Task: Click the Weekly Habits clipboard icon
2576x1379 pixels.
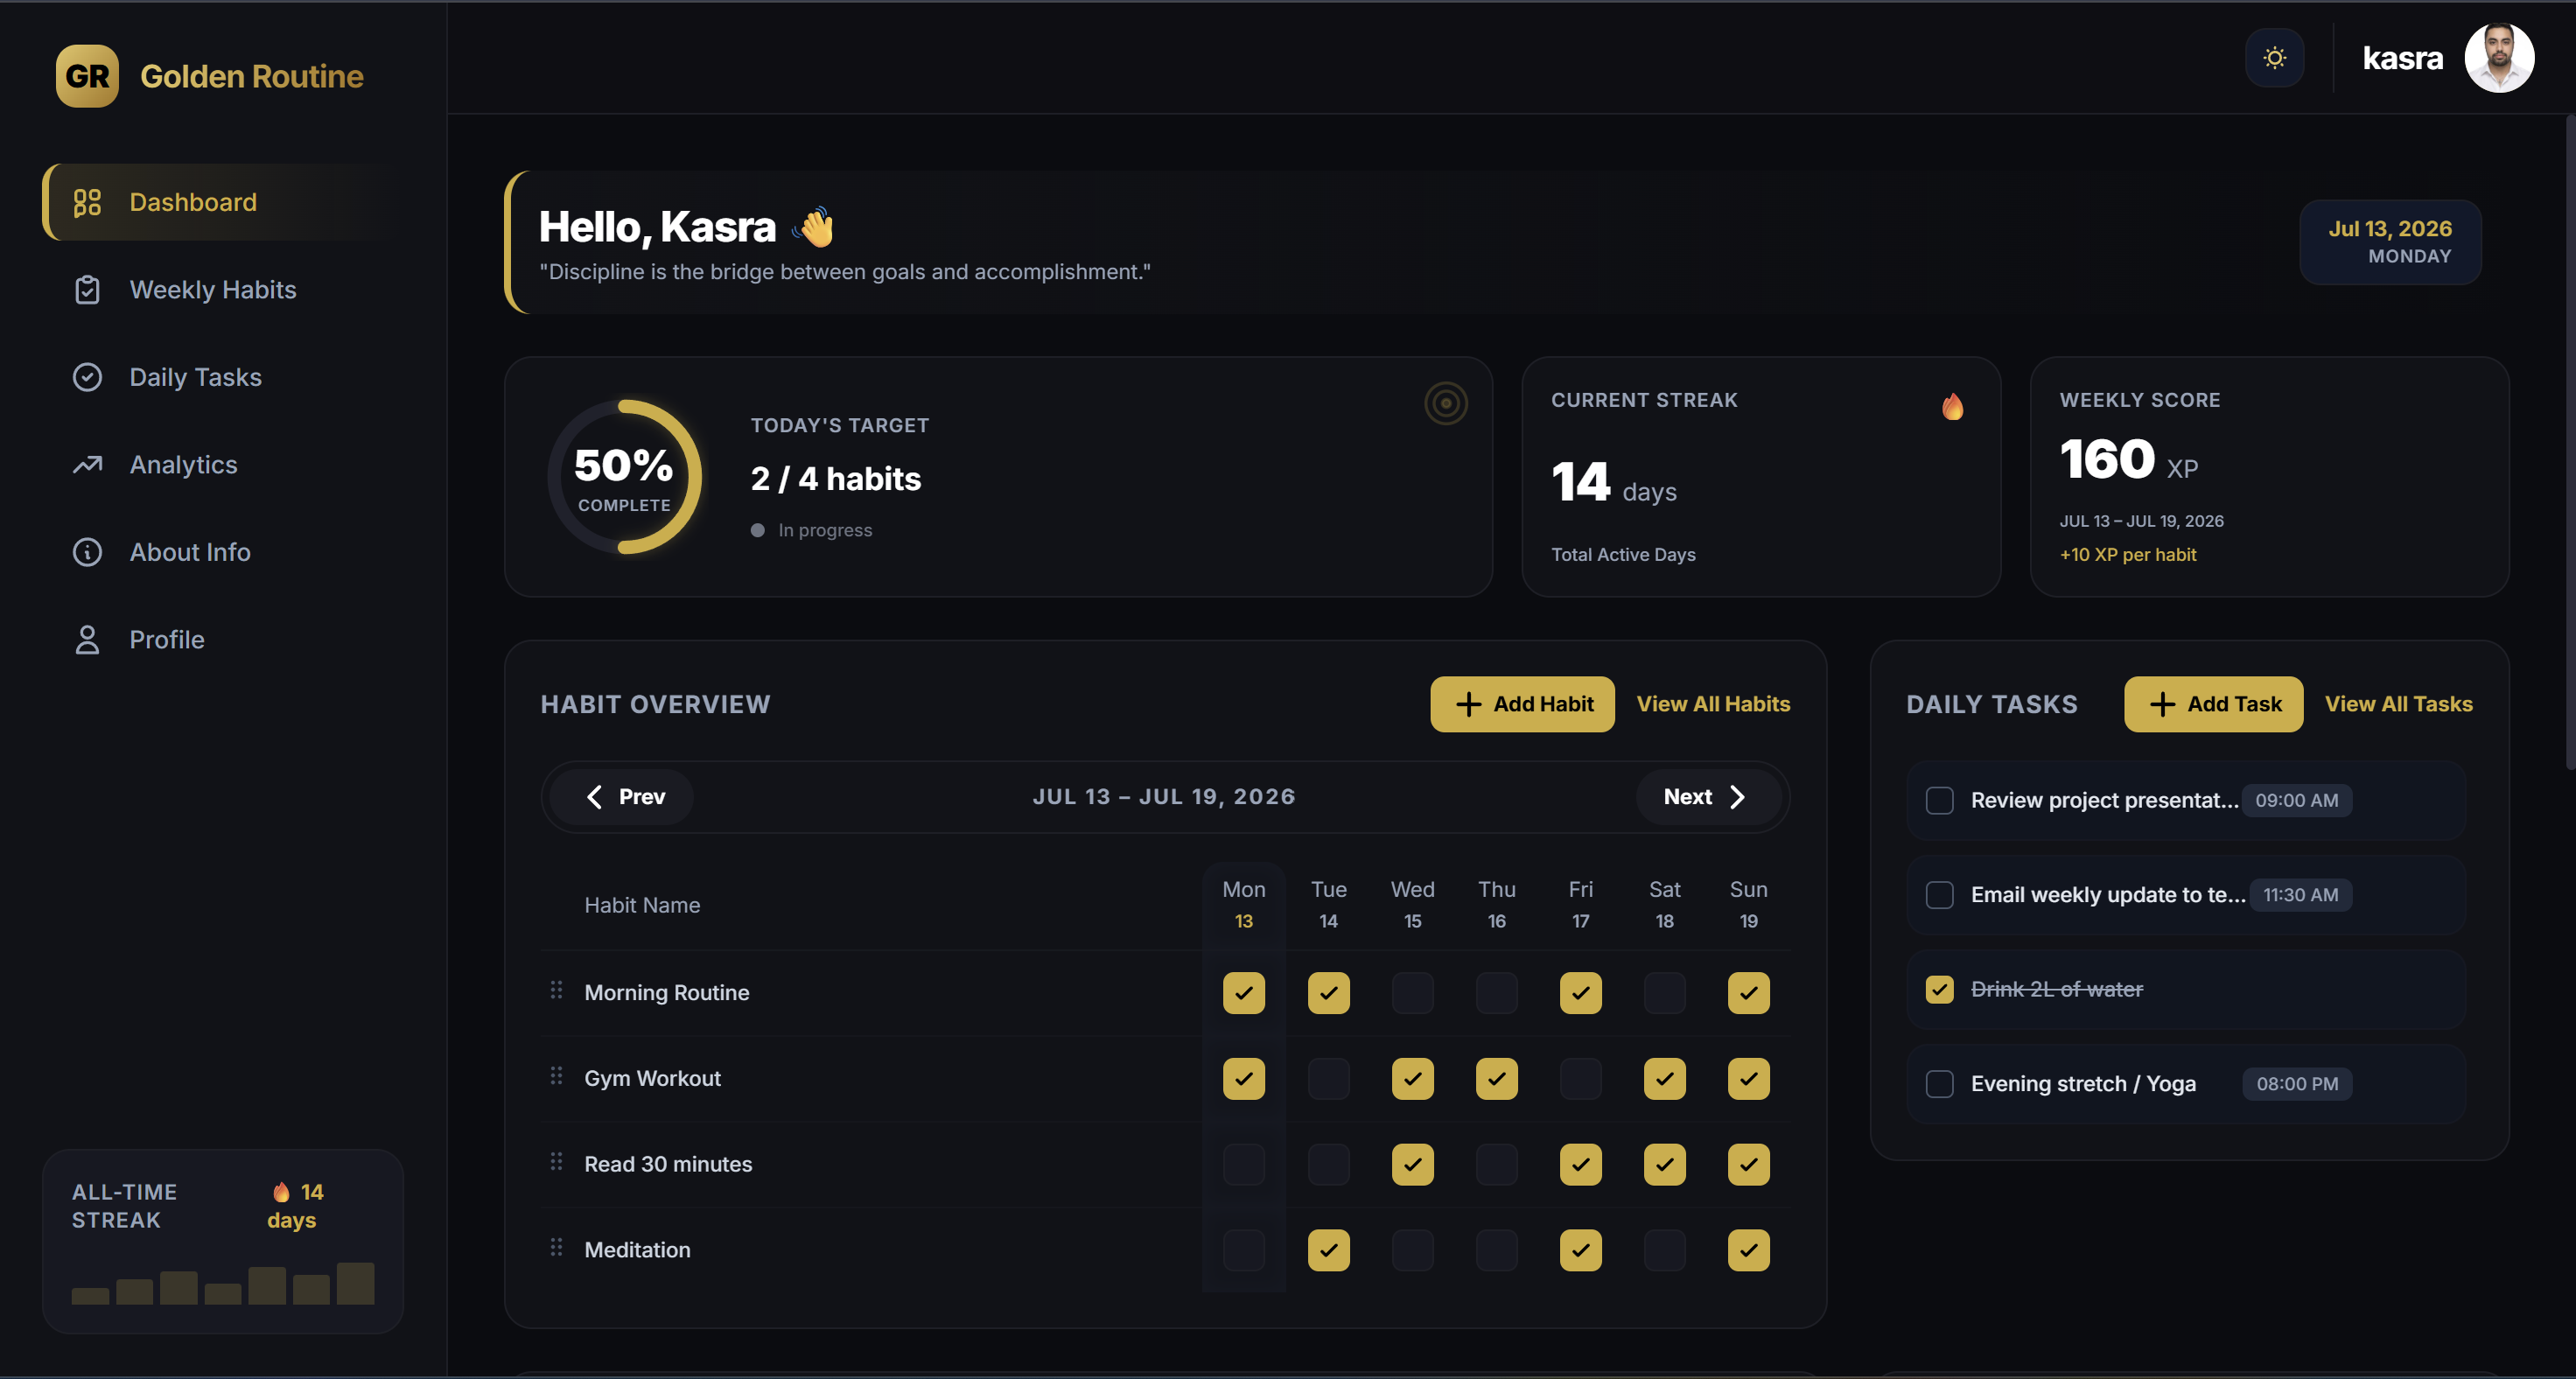Action: coord(87,290)
